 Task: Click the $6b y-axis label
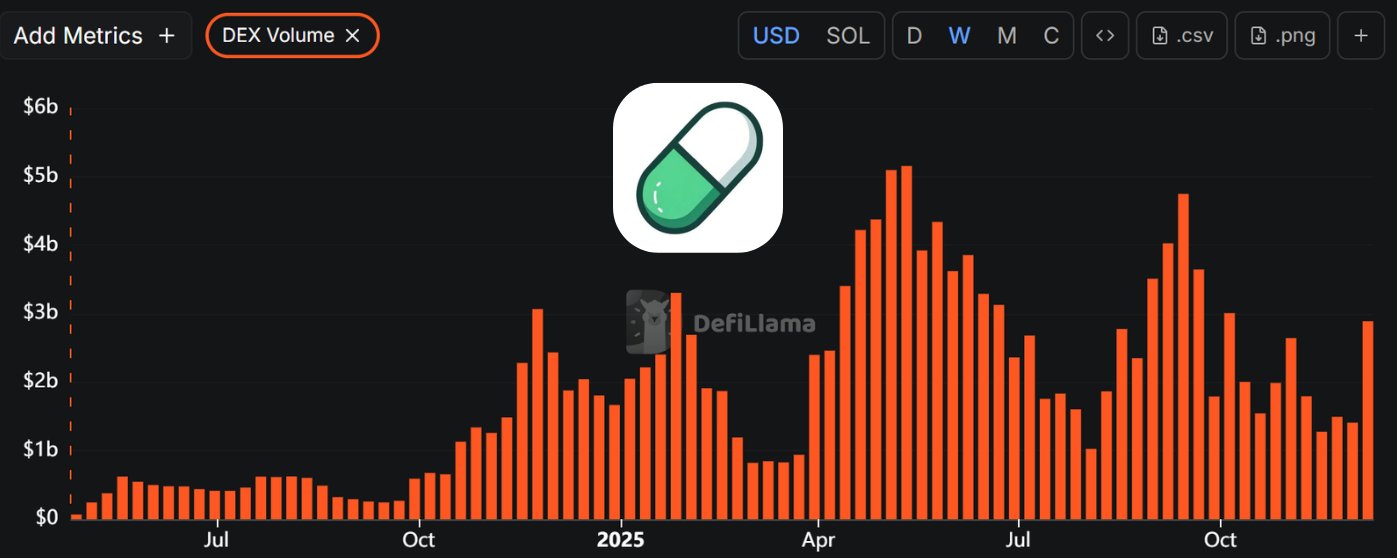41,107
